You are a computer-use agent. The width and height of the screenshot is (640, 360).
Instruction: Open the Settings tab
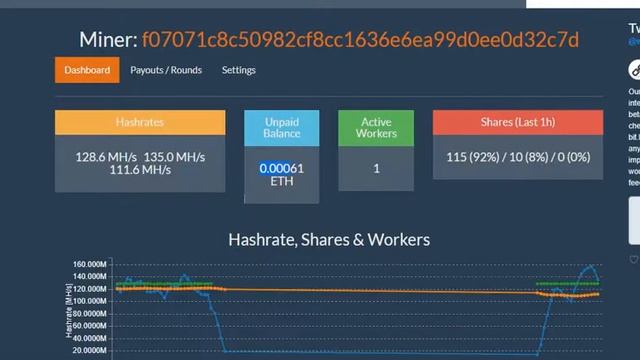click(x=239, y=70)
